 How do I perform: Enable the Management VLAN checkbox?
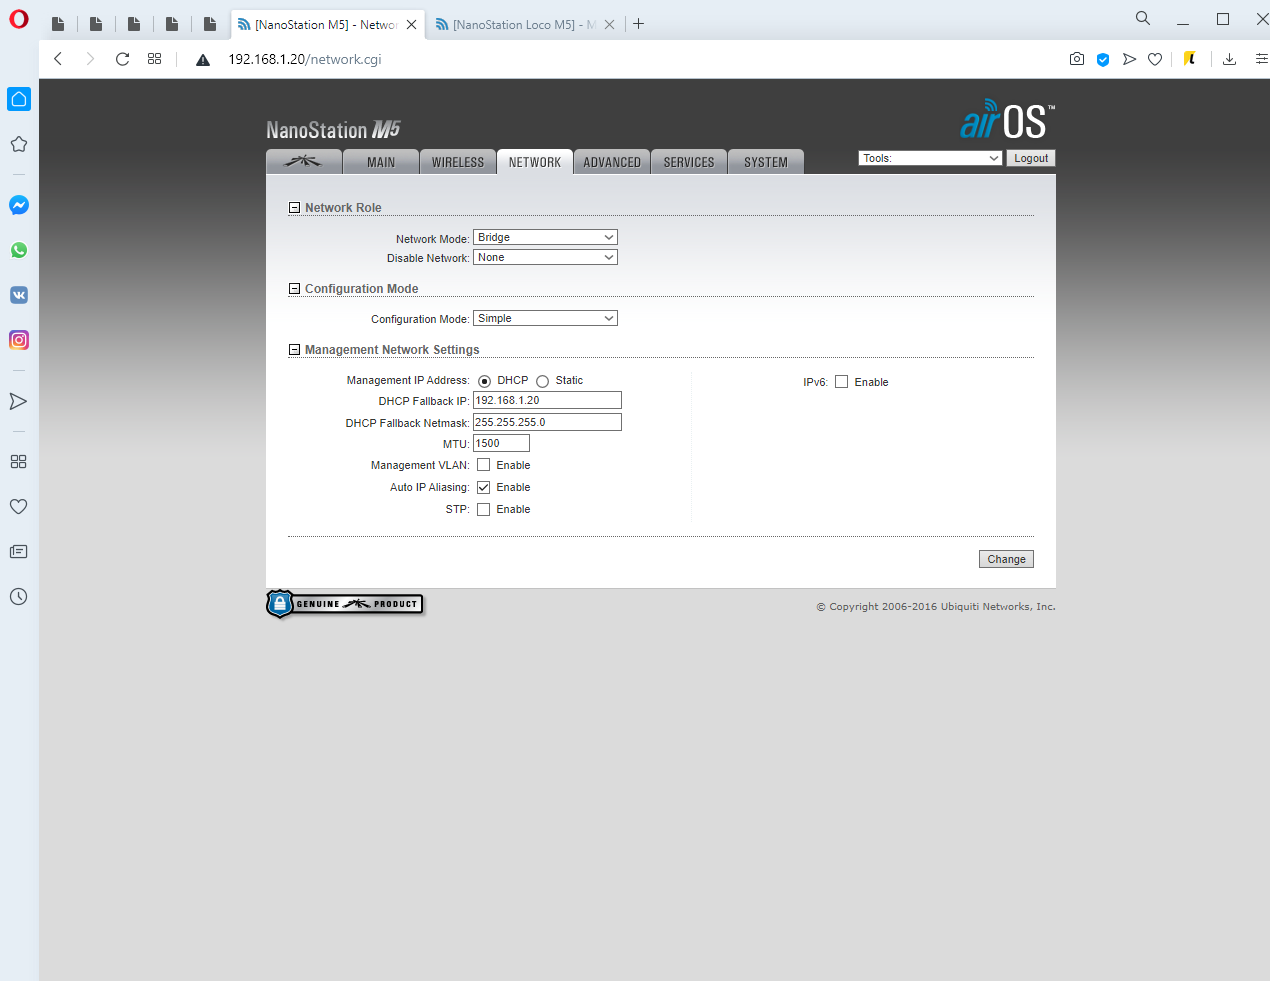[484, 465]
